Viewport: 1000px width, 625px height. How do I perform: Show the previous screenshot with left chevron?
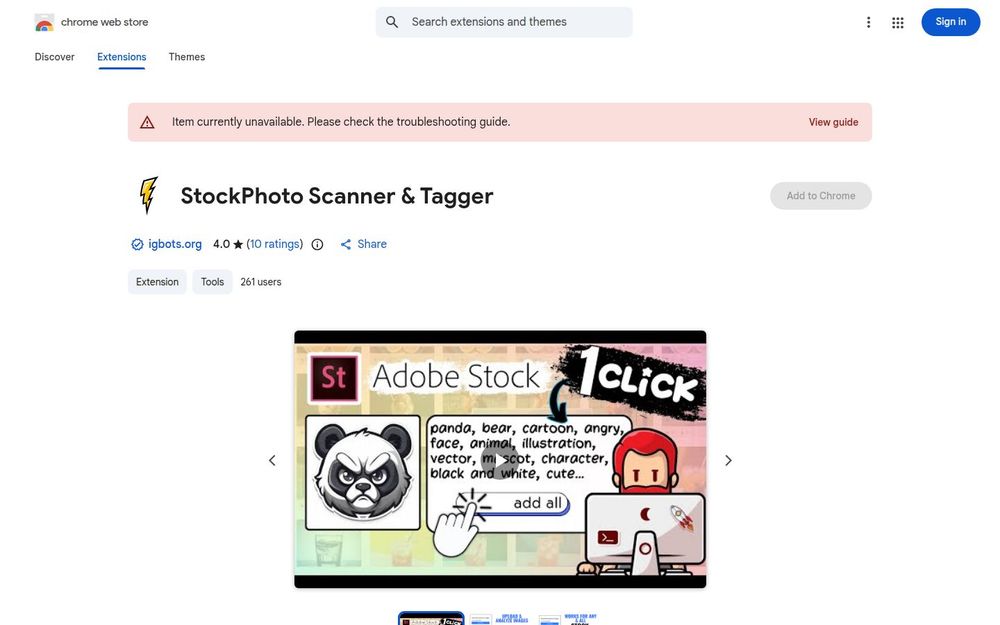coord(272,460)
